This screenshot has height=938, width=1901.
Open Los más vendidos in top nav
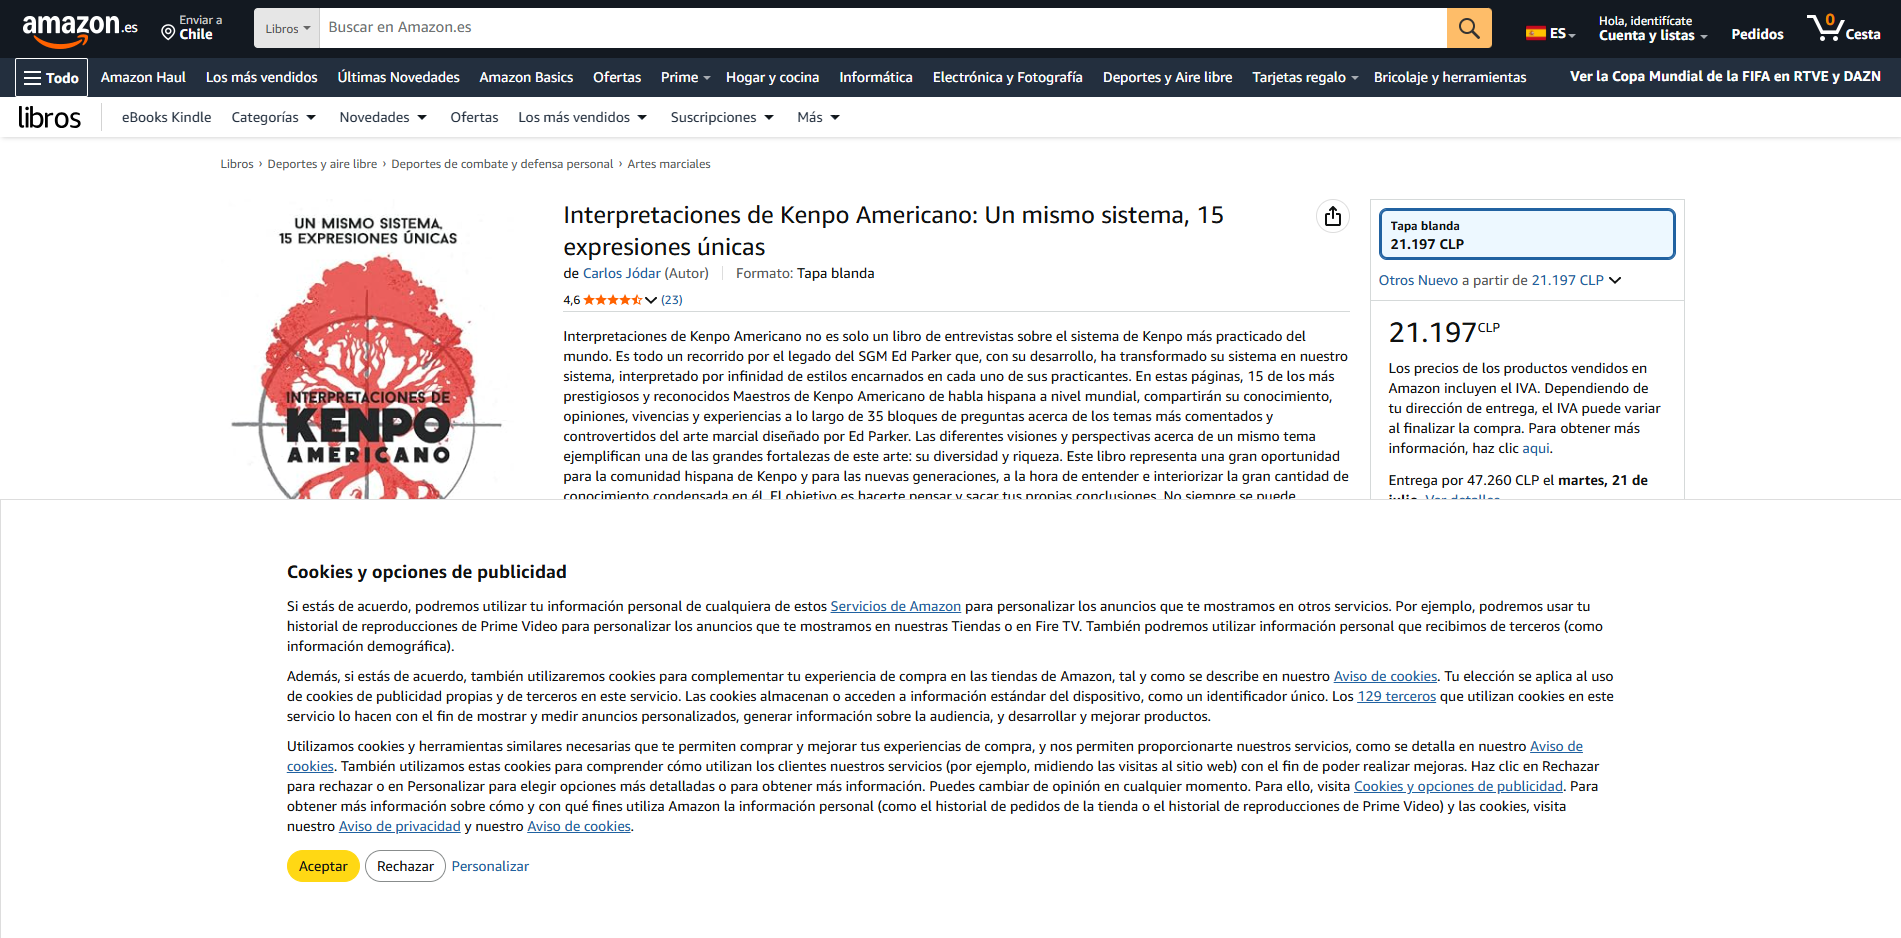261,77
